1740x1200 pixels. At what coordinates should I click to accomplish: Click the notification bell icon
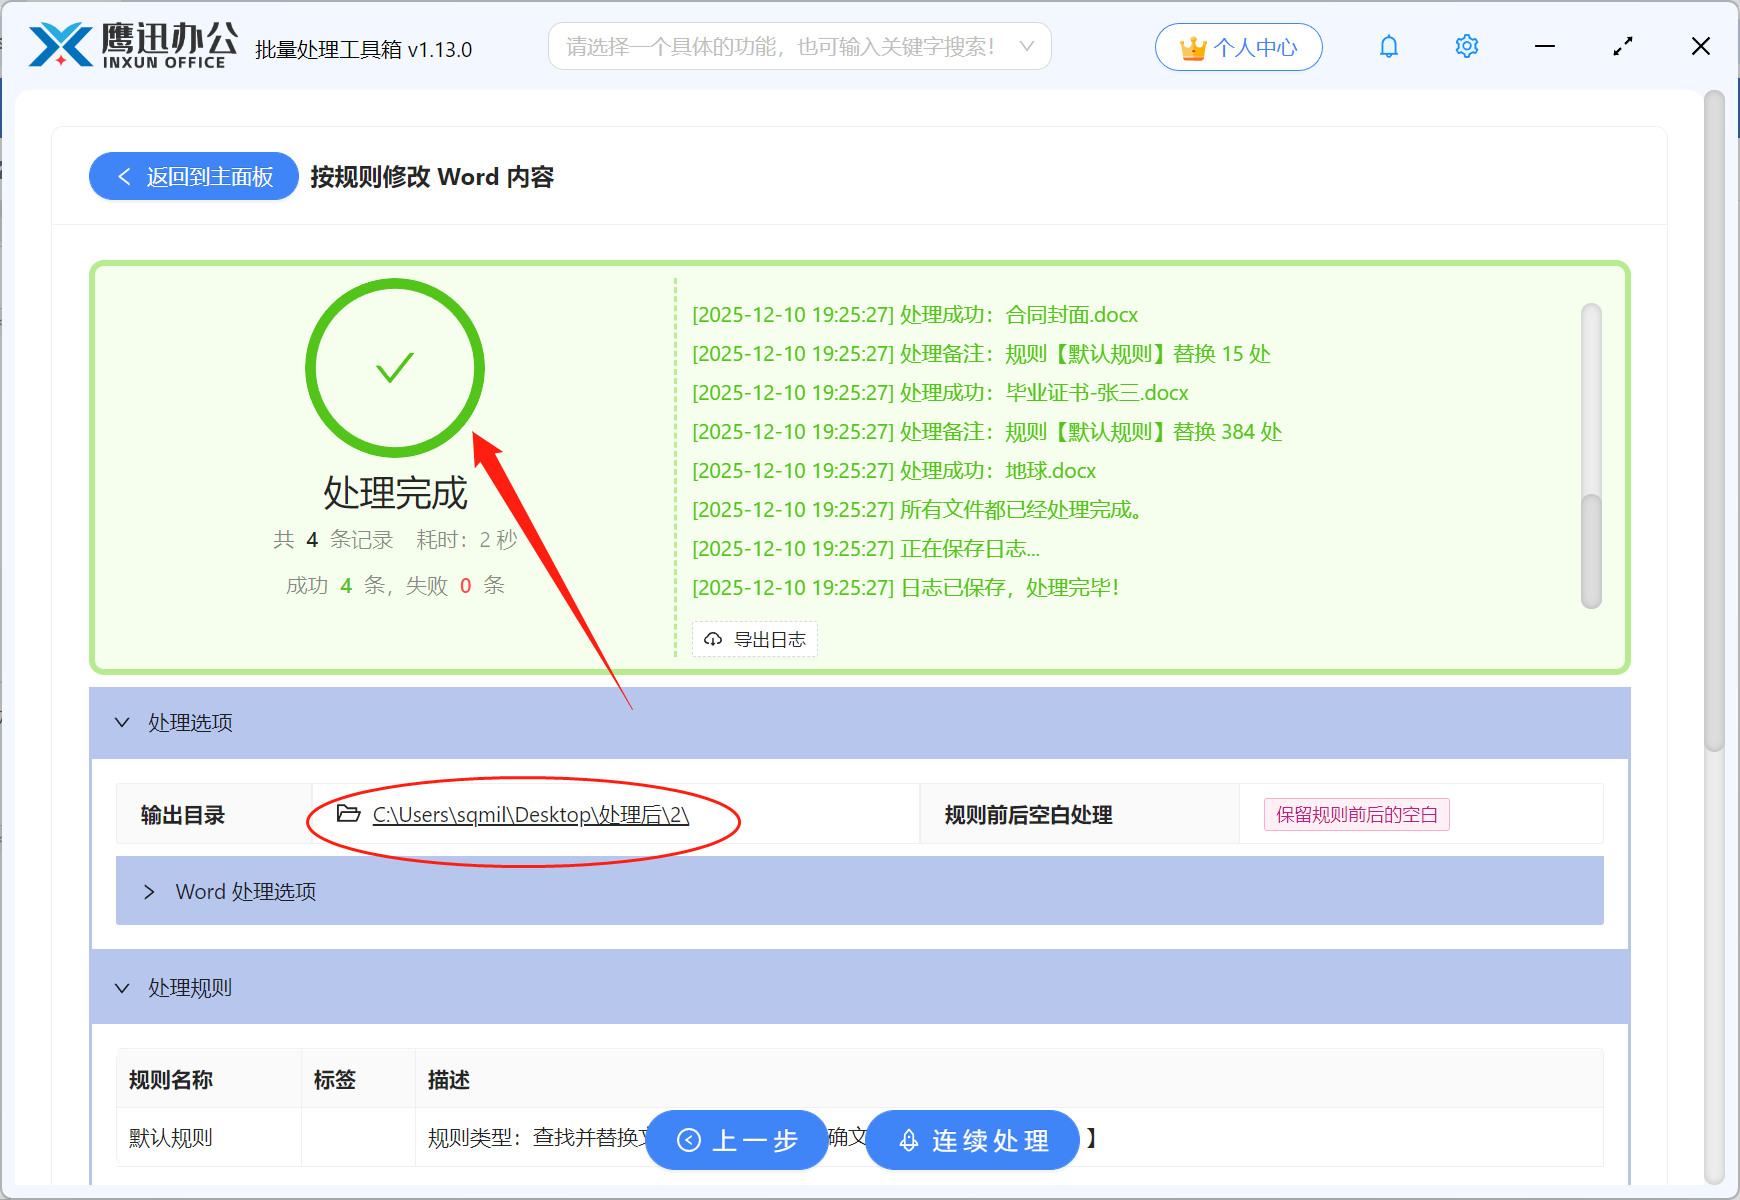1388,46
